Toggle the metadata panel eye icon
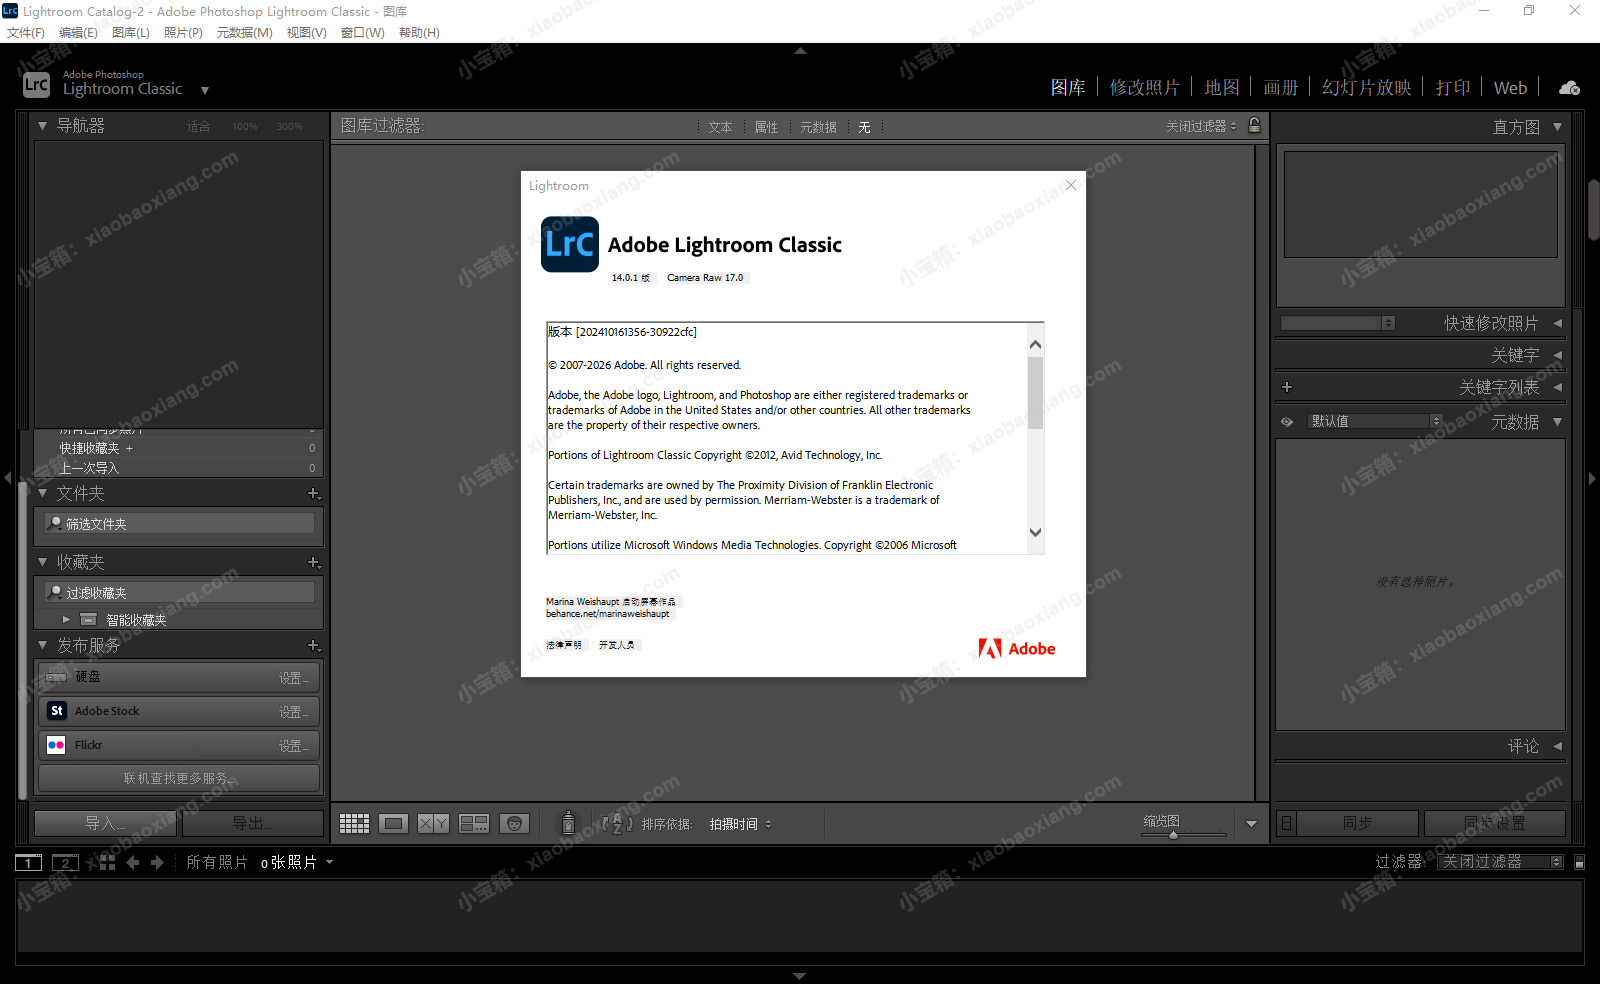Screen dimensions: 1600x984 click(x=1287, y=422)
